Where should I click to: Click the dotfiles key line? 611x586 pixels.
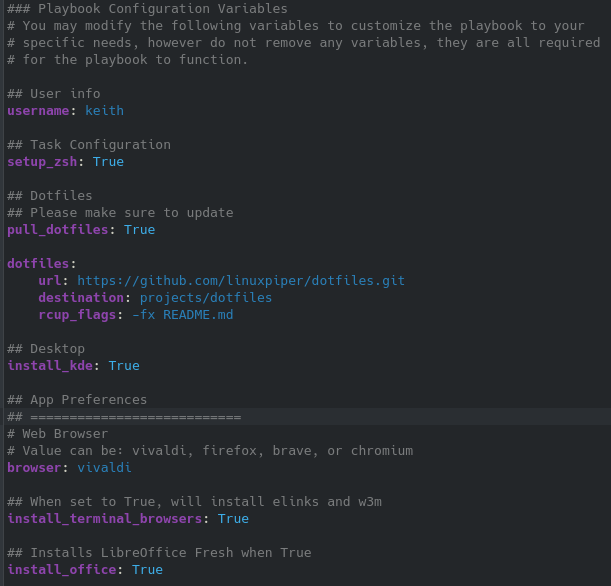(42, 264)
